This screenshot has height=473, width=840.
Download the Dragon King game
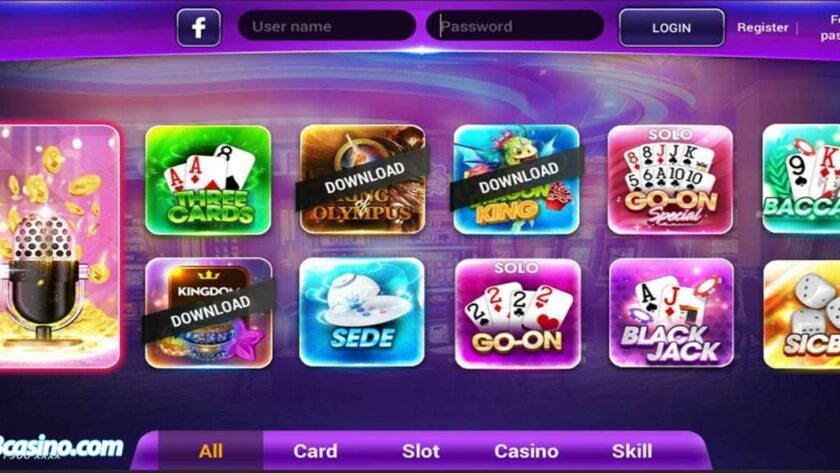click(x=516, y=179)
